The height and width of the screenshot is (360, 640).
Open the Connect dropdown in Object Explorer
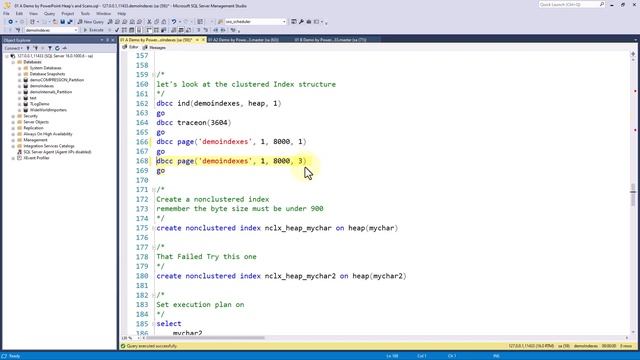(x=13, y=48)
